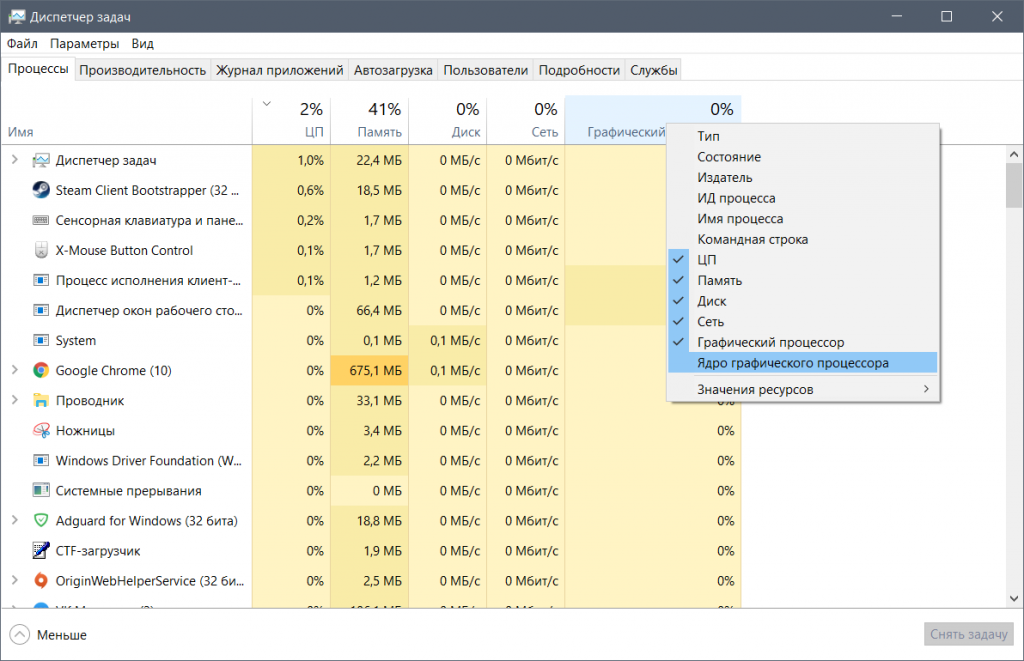Select the Adguard for Windows shield icon
The width and height of the screenshot is (1024, 661).
click(41, 520)
